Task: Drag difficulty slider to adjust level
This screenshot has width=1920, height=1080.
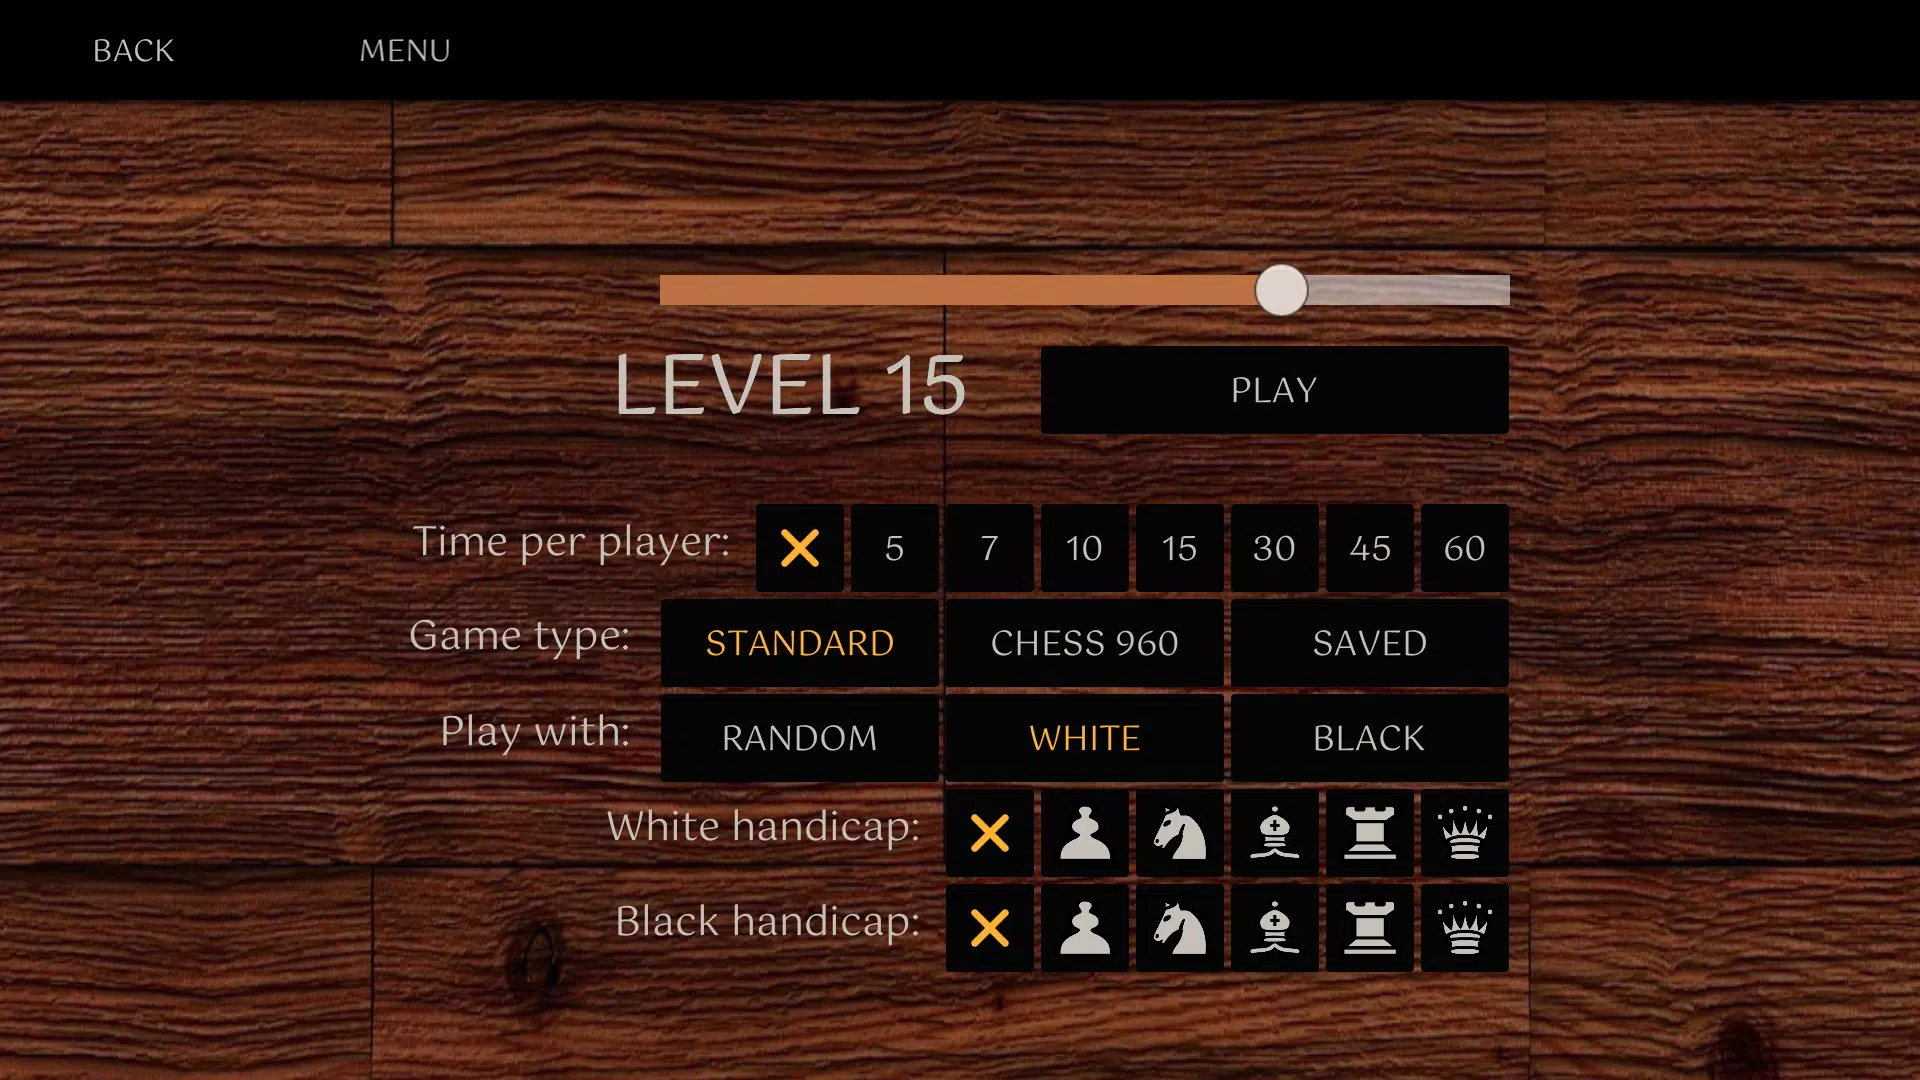Action: pos(1280,289)
